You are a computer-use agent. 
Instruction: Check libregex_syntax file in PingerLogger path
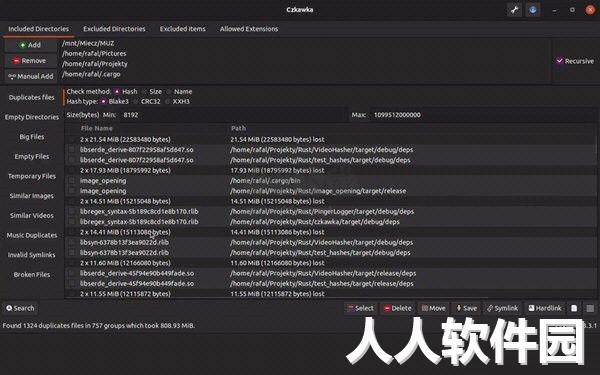[72, 211]
